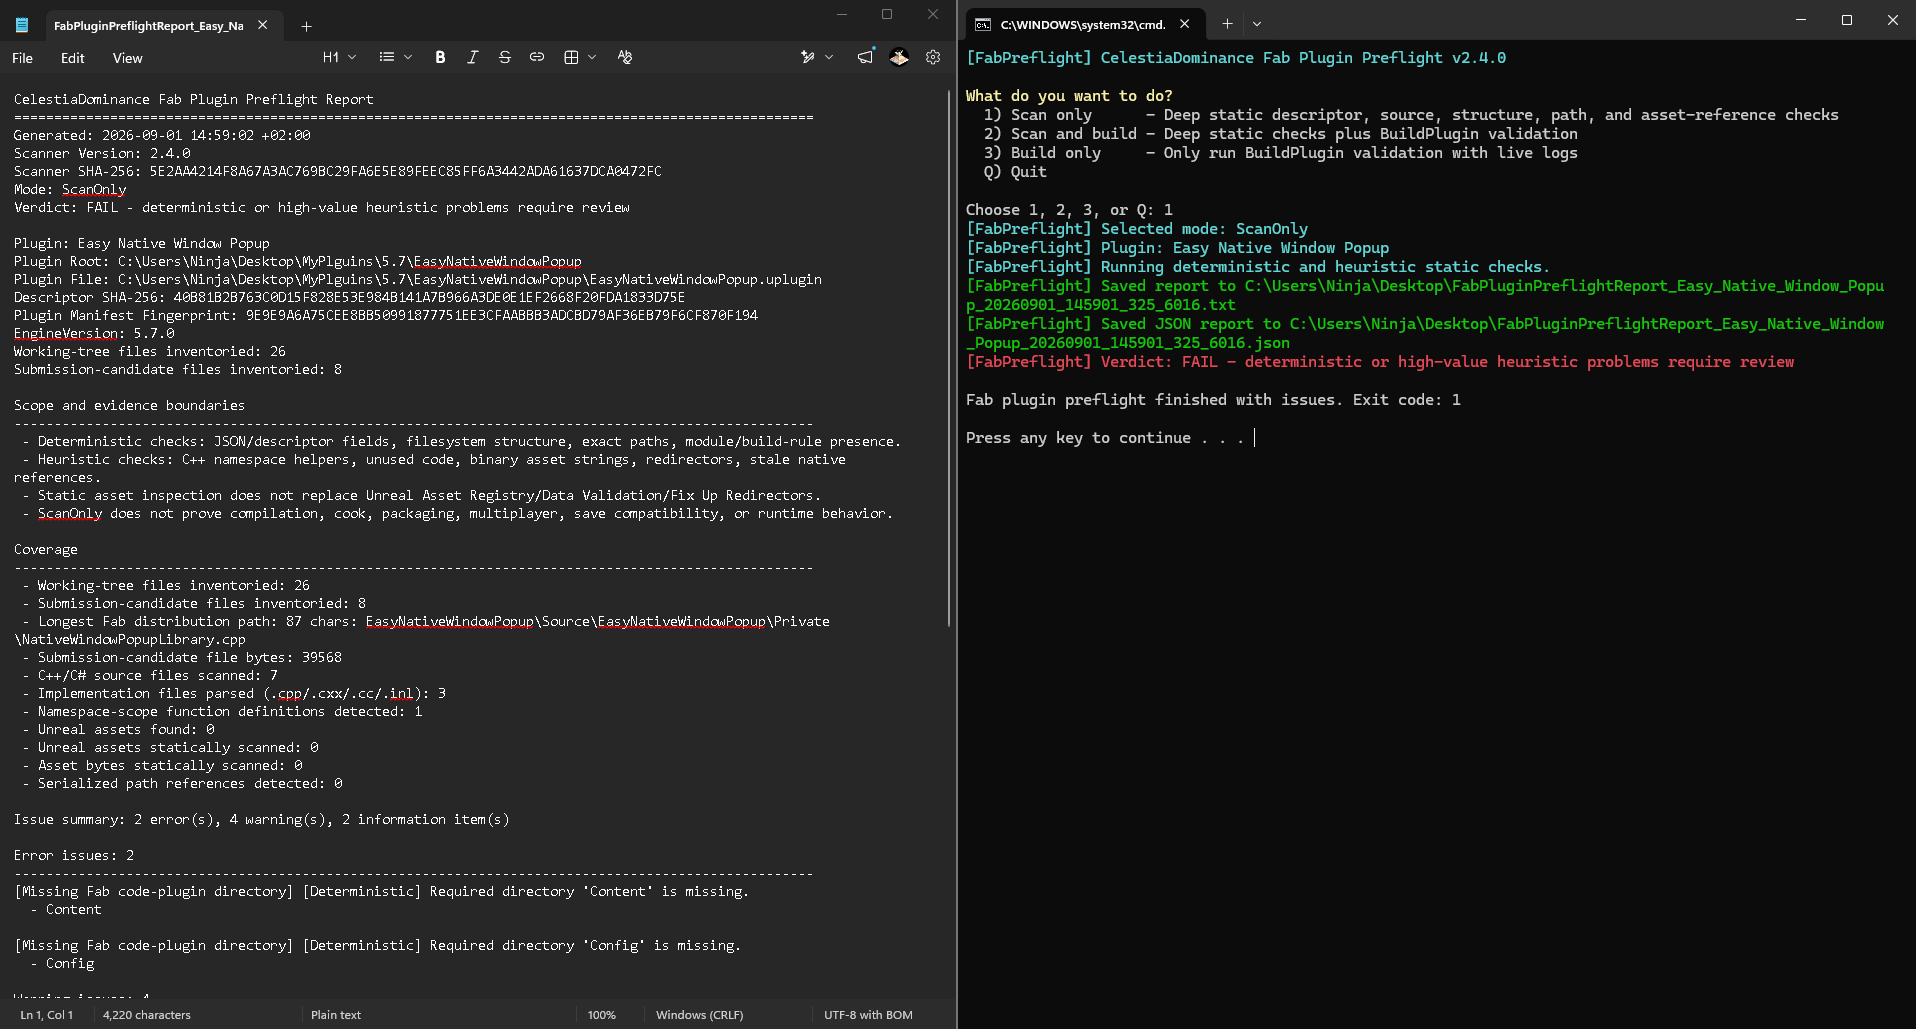Expand the table options dropdown arrow

pos(592,57)
